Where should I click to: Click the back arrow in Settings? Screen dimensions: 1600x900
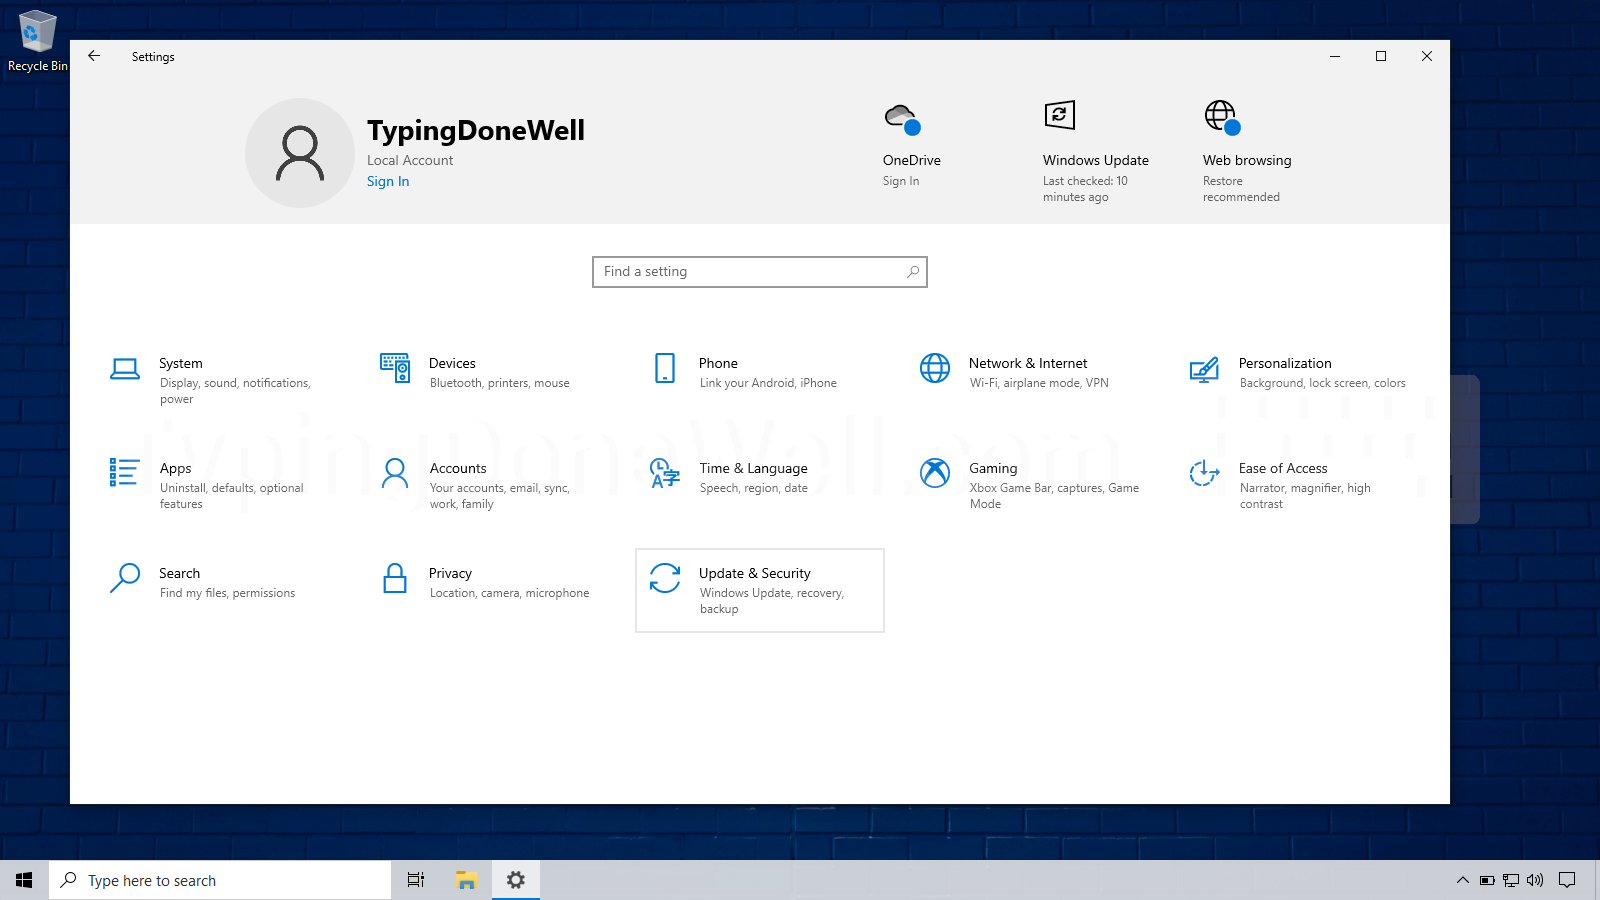(x=94, y=56)
